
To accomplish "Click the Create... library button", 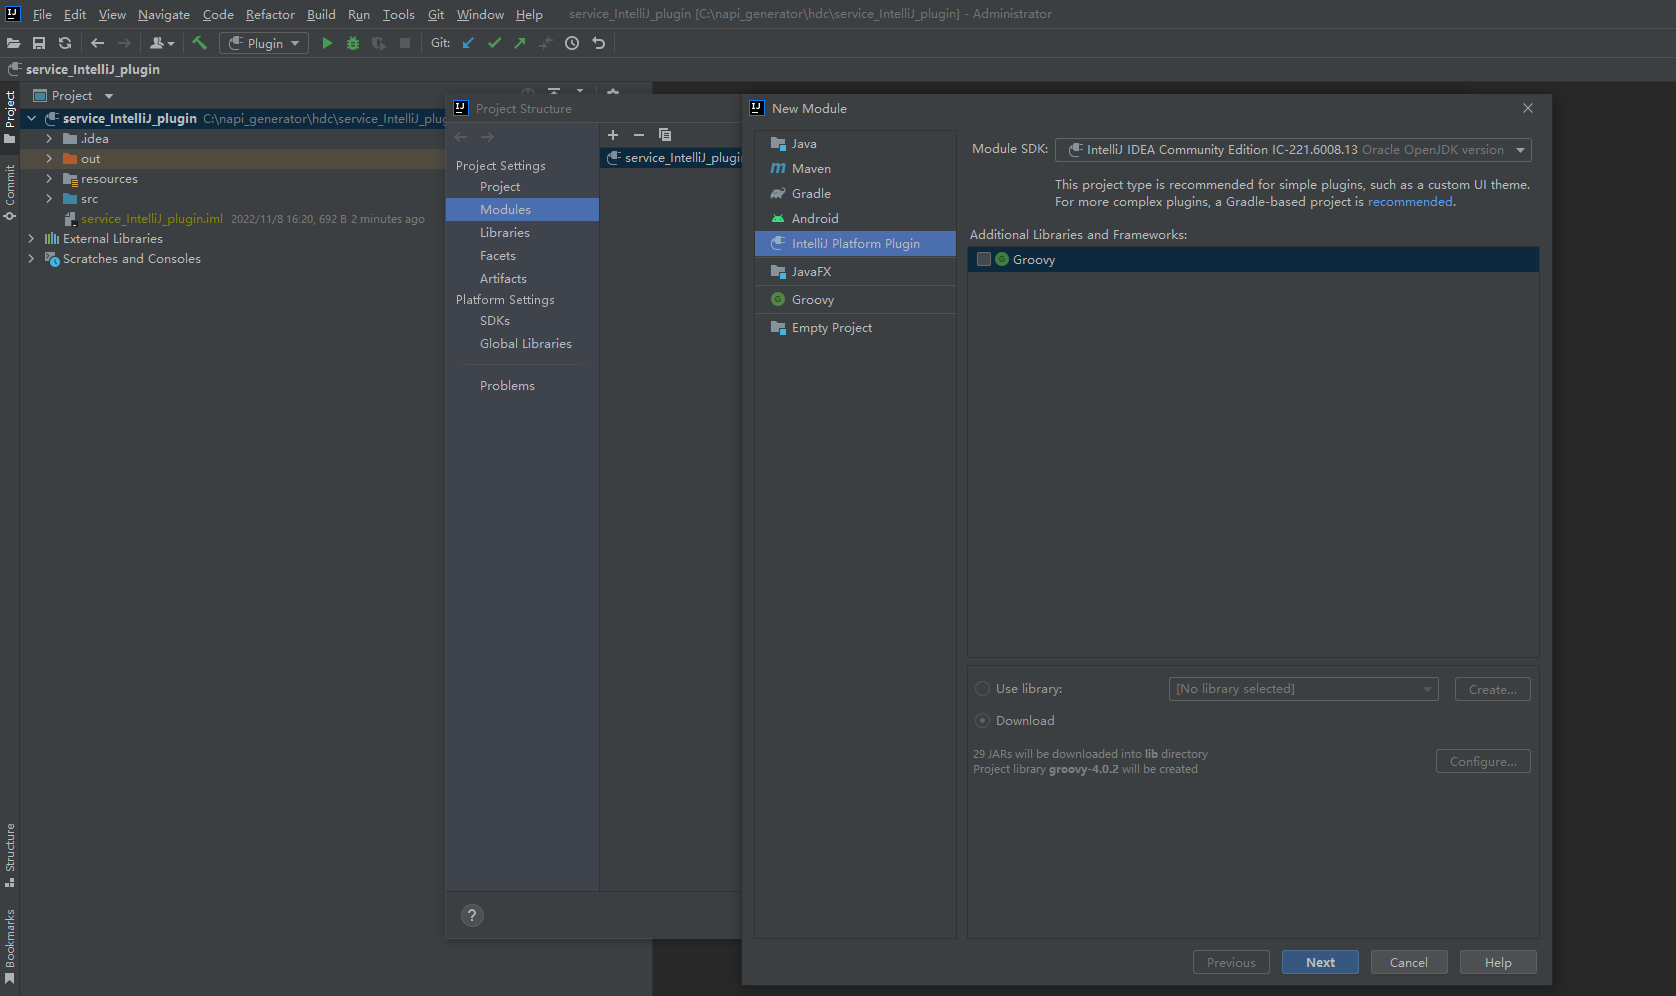I will (x=1492, y=689).
